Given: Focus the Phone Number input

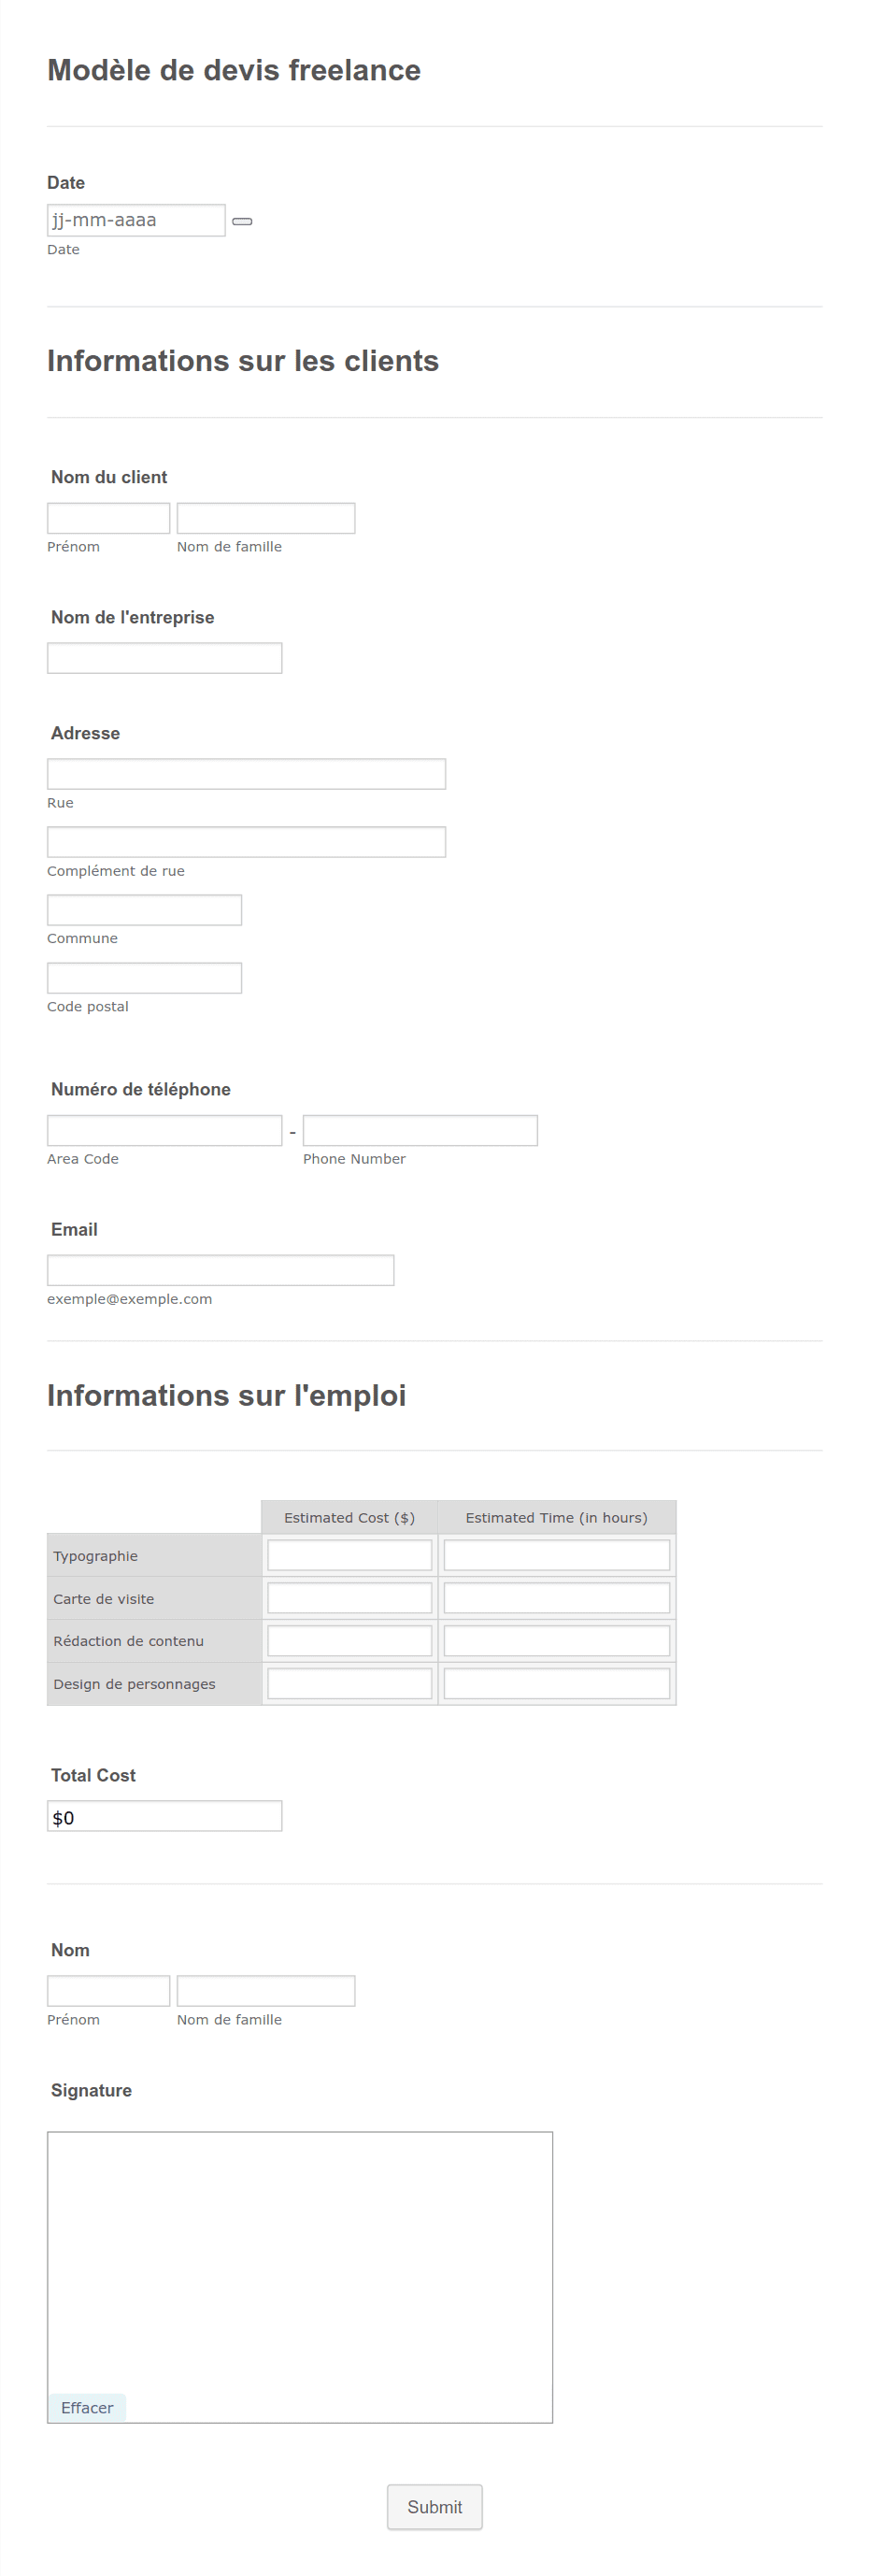Looking at the screenshot, I should coord(420,1131).
